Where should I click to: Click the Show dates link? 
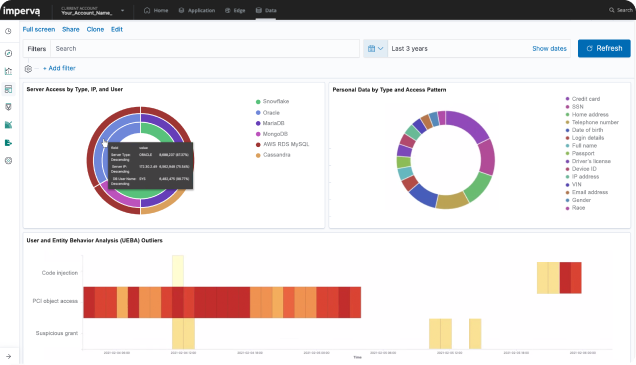(x=549, y=49)
